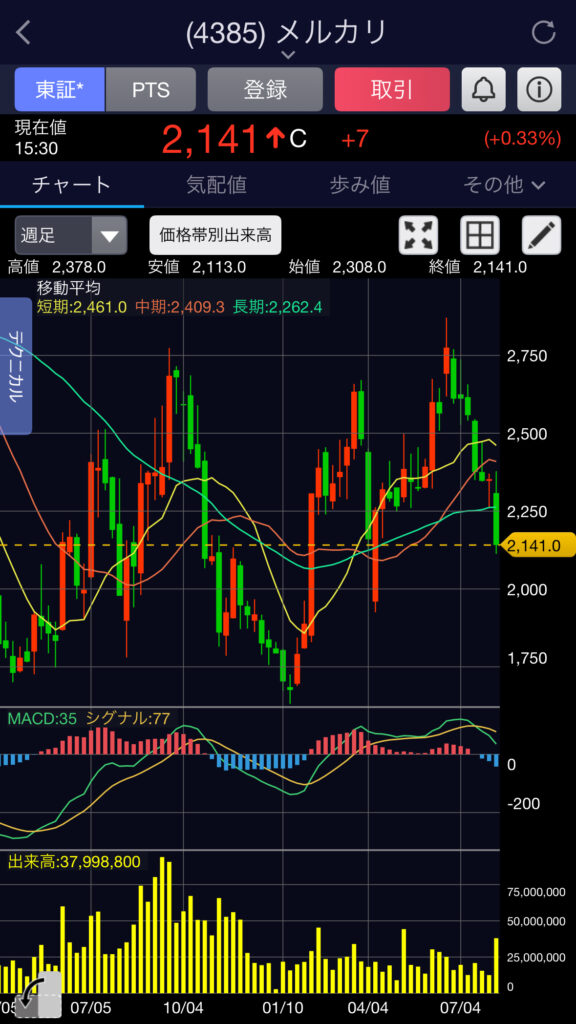Toggle 価格帯別出来高 display

[x=216, y=235]
